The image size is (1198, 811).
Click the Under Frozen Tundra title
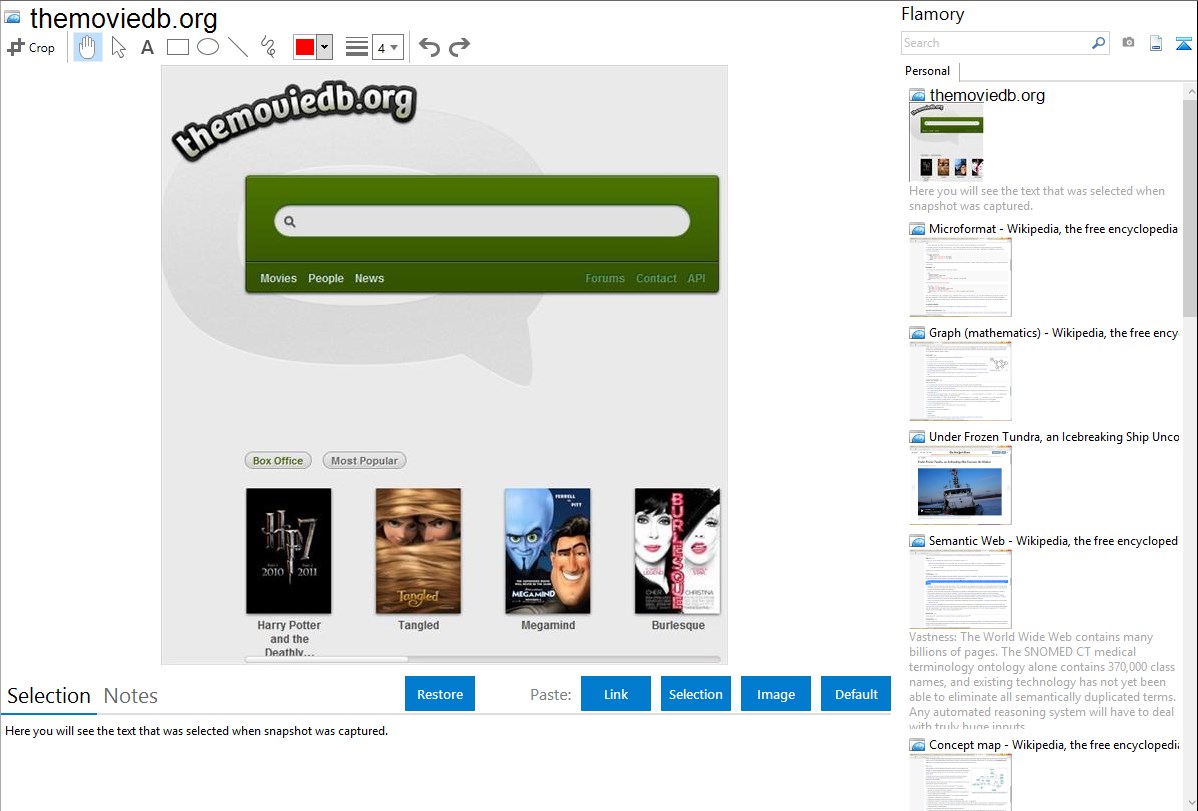point(1054,436)
